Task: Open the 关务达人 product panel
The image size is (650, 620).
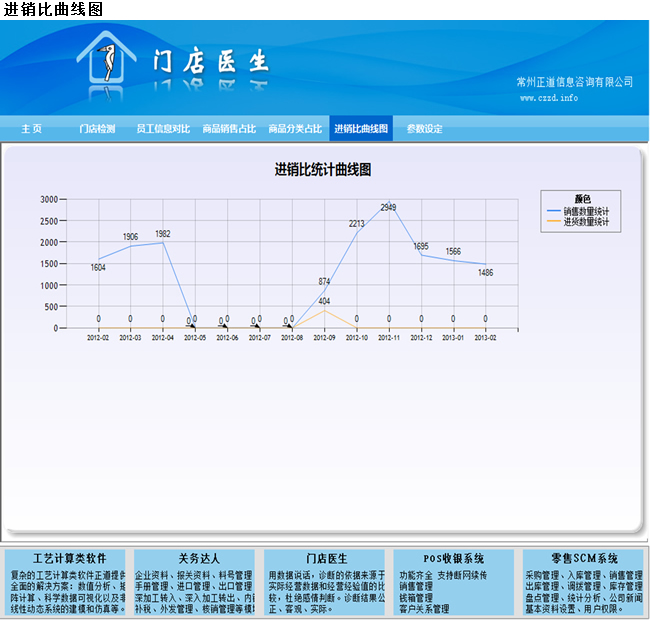Action: pyautogui.click(x=198, y=558)
